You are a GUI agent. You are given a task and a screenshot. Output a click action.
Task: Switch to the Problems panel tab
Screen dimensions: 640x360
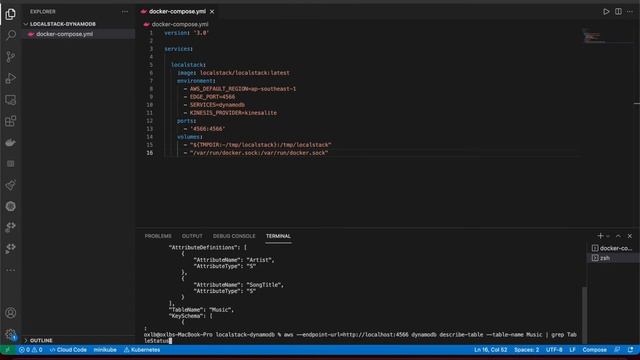[158, 236]
